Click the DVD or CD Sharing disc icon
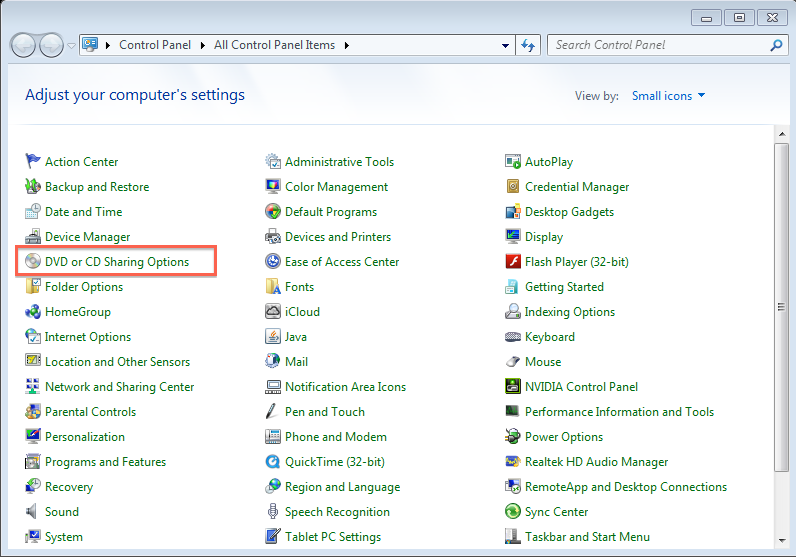 (32, 261)
